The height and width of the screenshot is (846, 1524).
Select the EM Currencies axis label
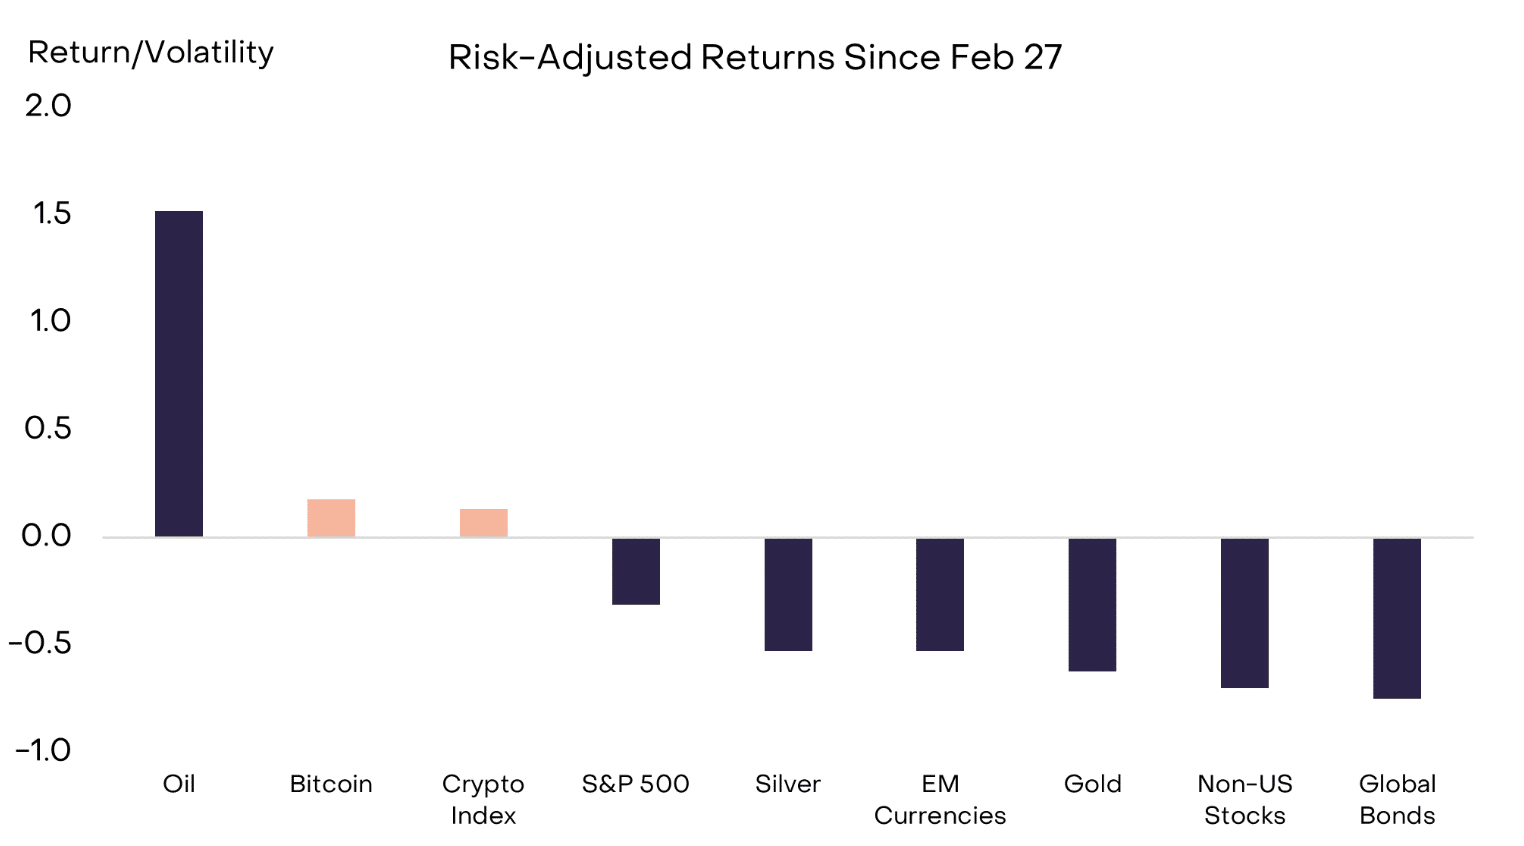[x=940, y=800]
